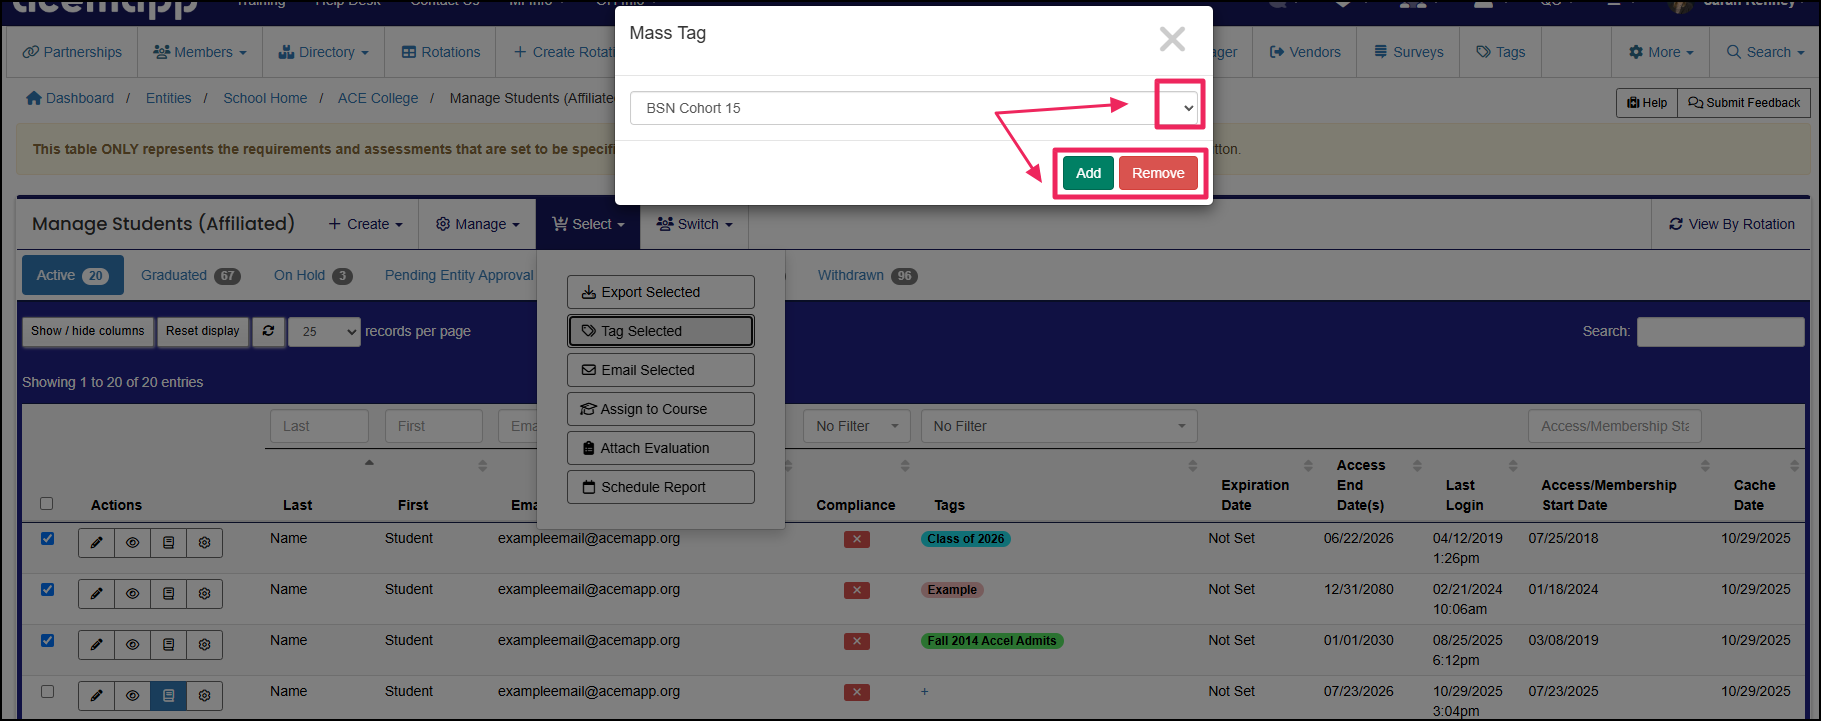Switch to the On Hold tab
The height and width of the screenshot is (721, 1821).
(313, 275)
